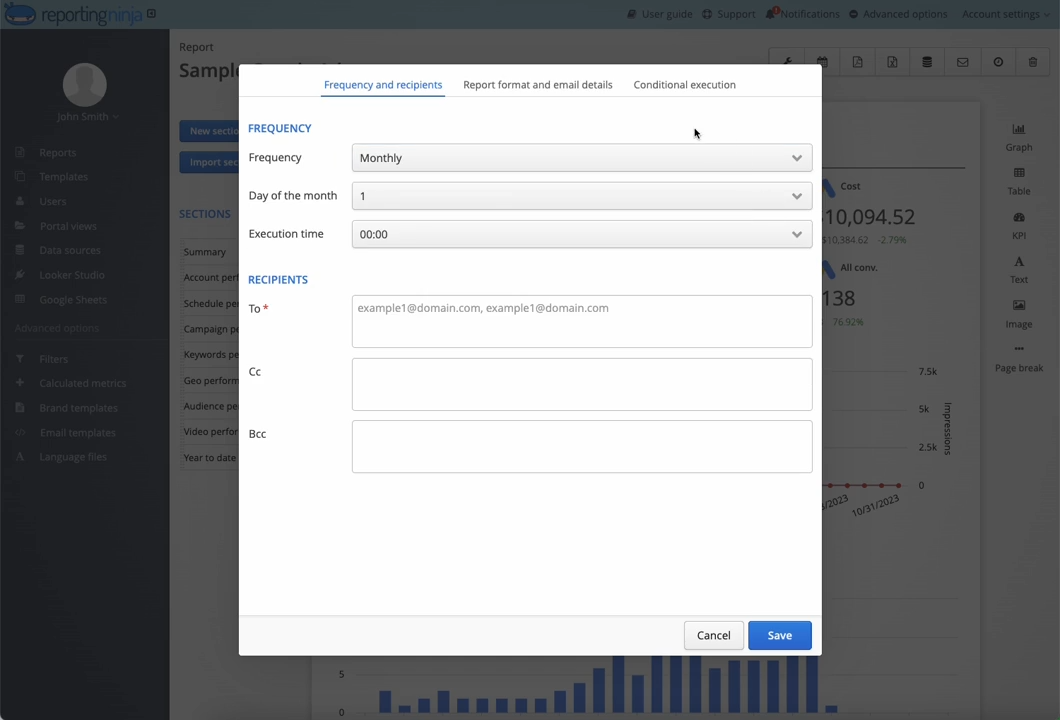Viewport: 1060px width, 720px height.
Task: Click into the To recipients field
Action: coord(581,321)
